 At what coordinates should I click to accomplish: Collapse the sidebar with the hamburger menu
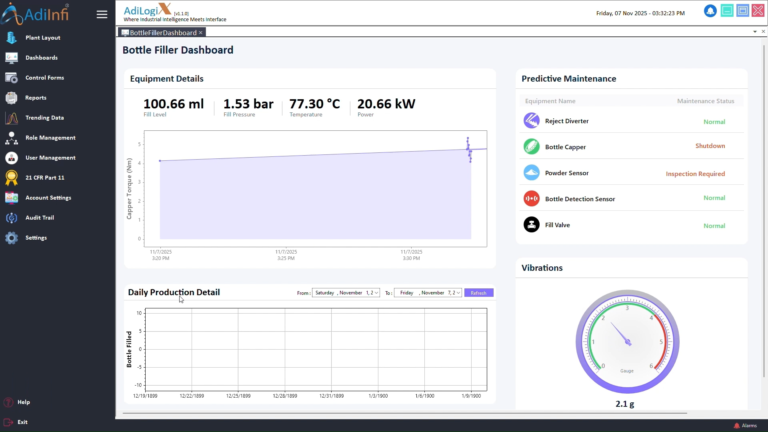(101, 14)
